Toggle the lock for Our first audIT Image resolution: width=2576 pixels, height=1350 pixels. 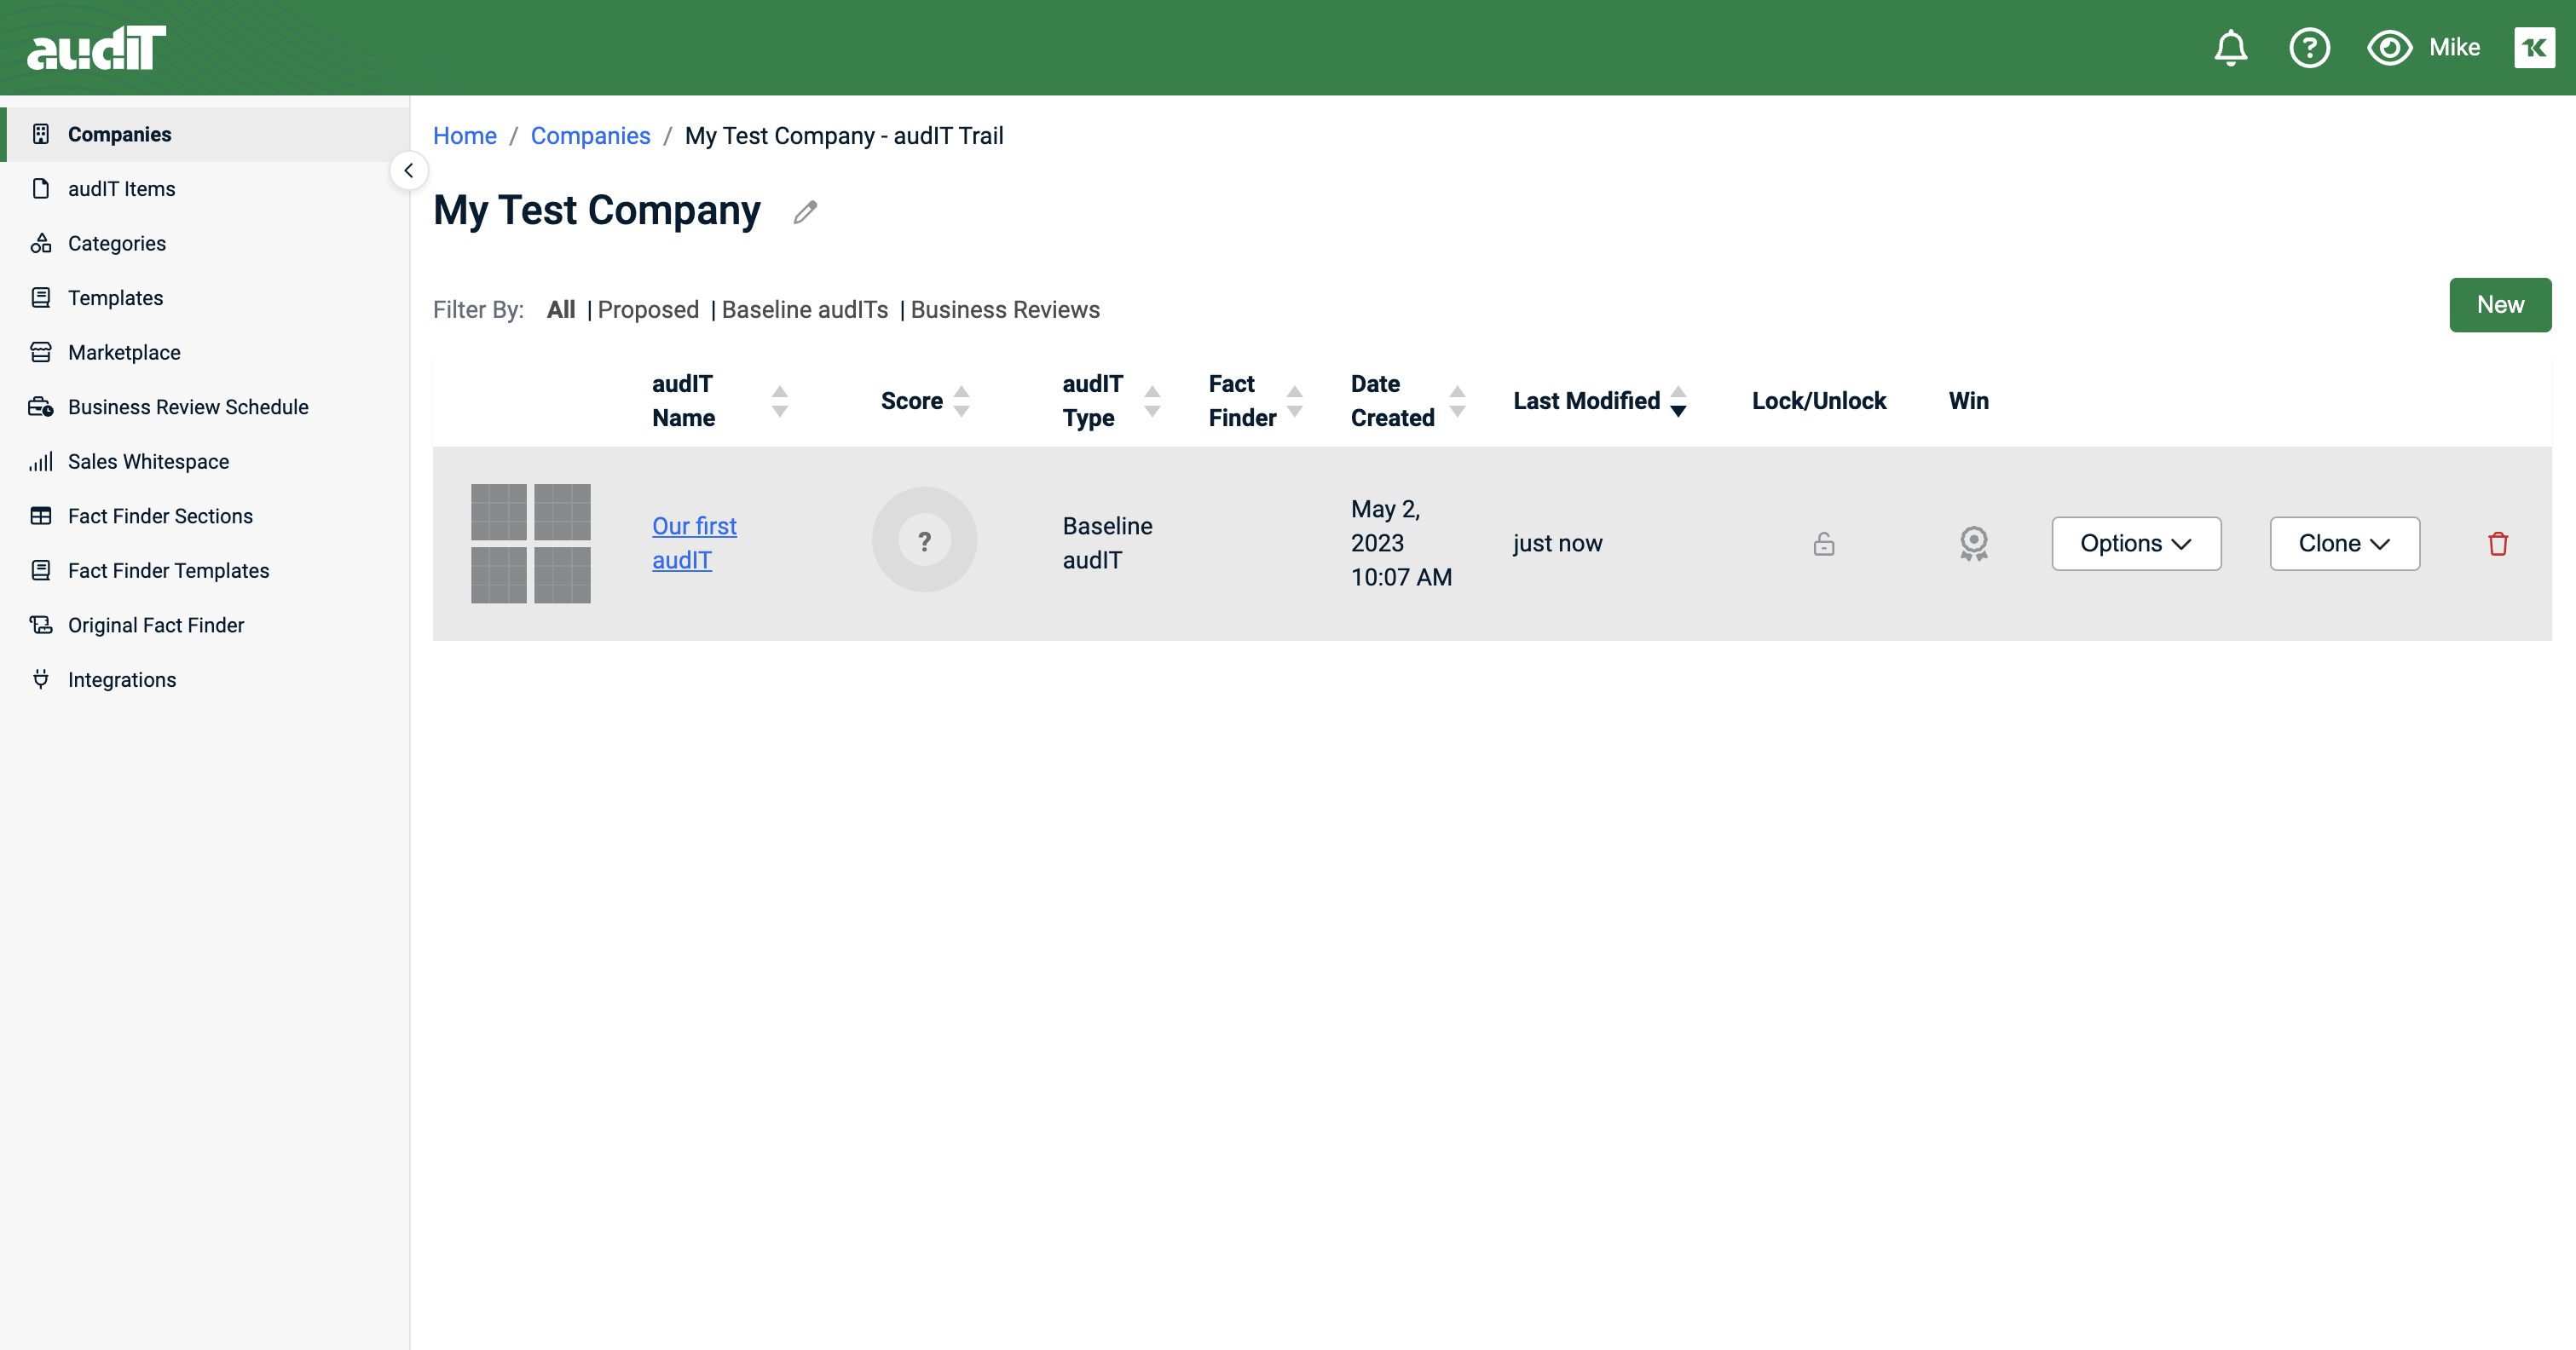[1824, 543]
